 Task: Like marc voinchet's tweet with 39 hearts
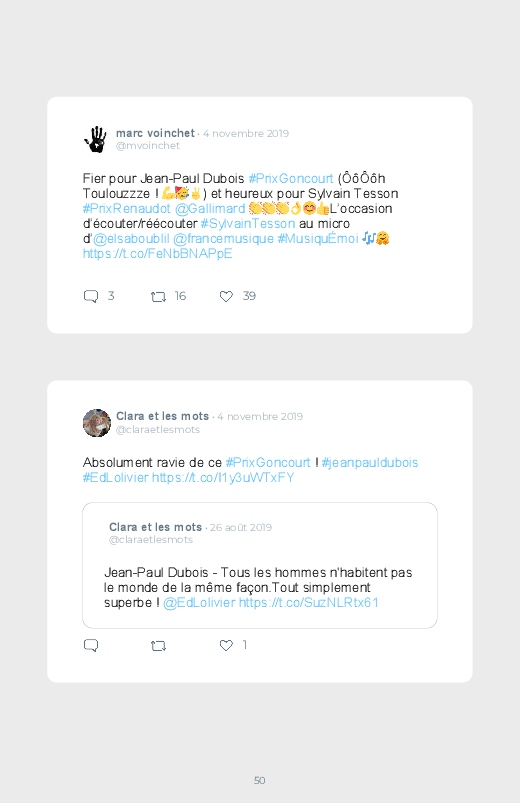click(x=226, y=296)
